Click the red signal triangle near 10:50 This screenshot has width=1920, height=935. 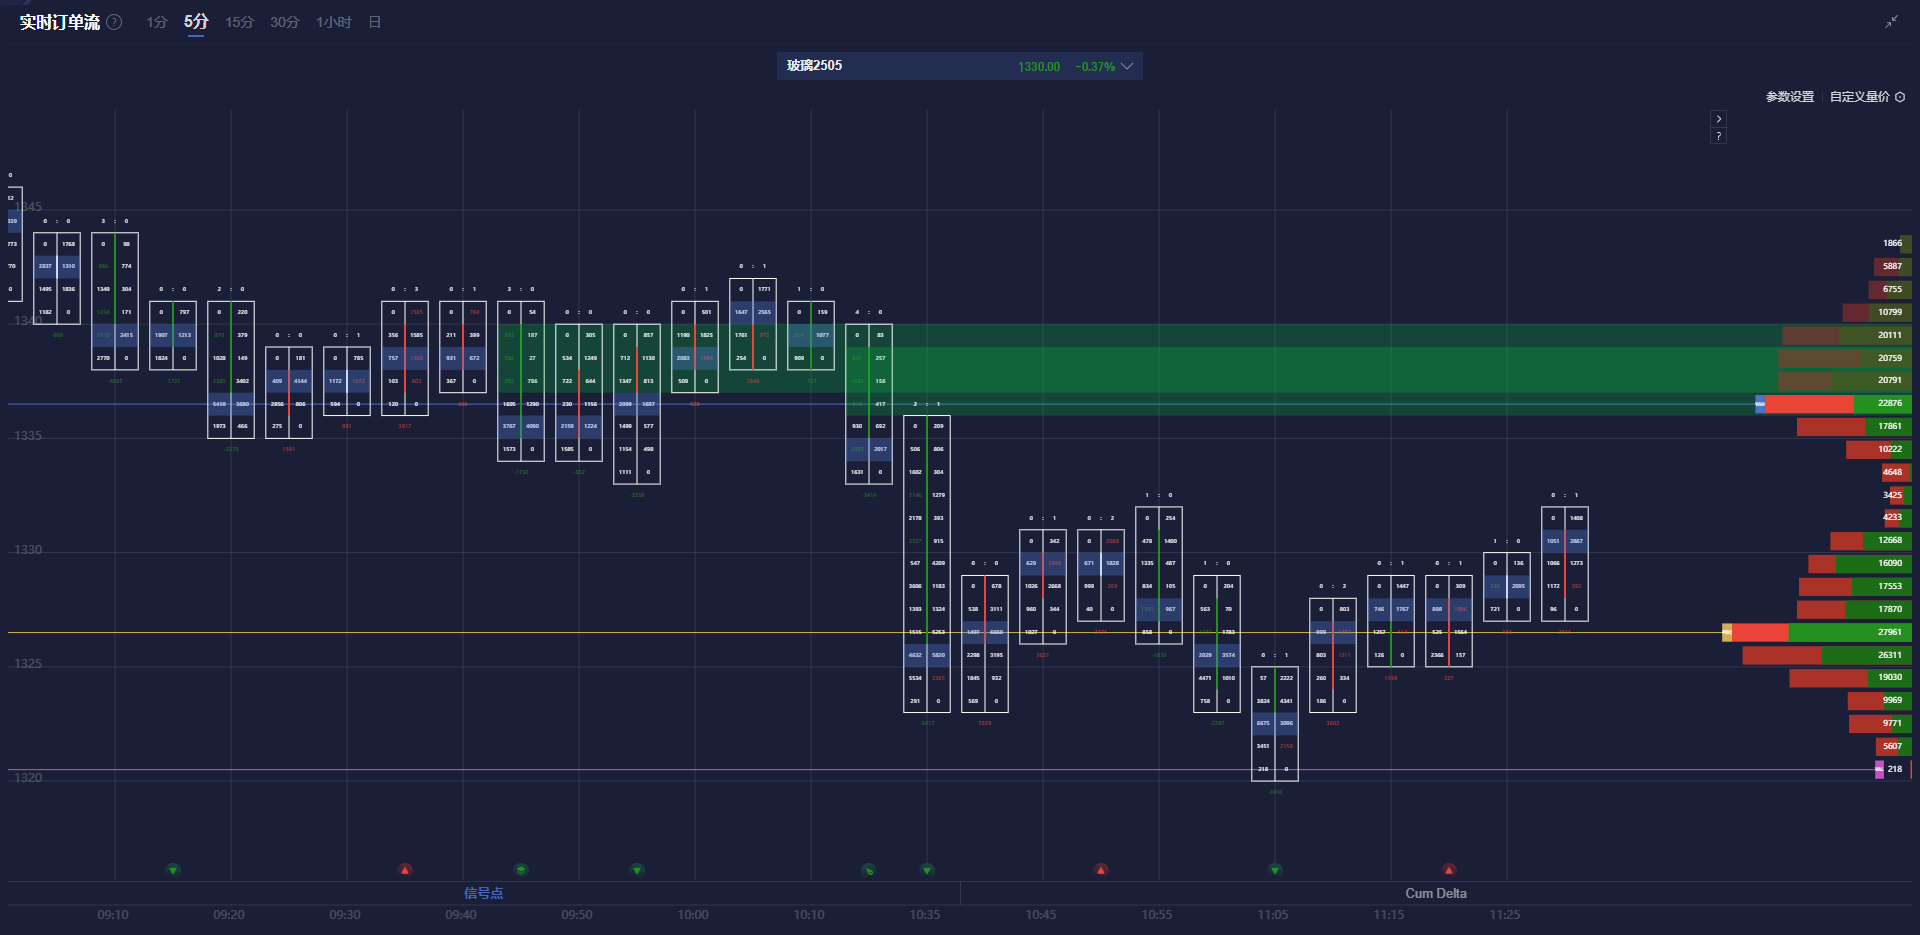pyautogui.click(x=1101, y=870)
